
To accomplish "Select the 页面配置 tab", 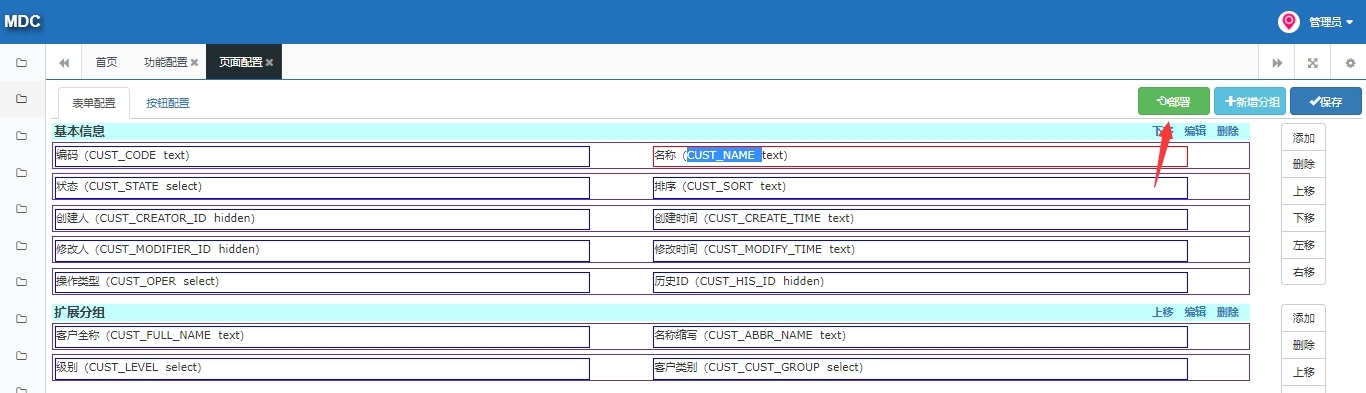I will click(240, 62).
